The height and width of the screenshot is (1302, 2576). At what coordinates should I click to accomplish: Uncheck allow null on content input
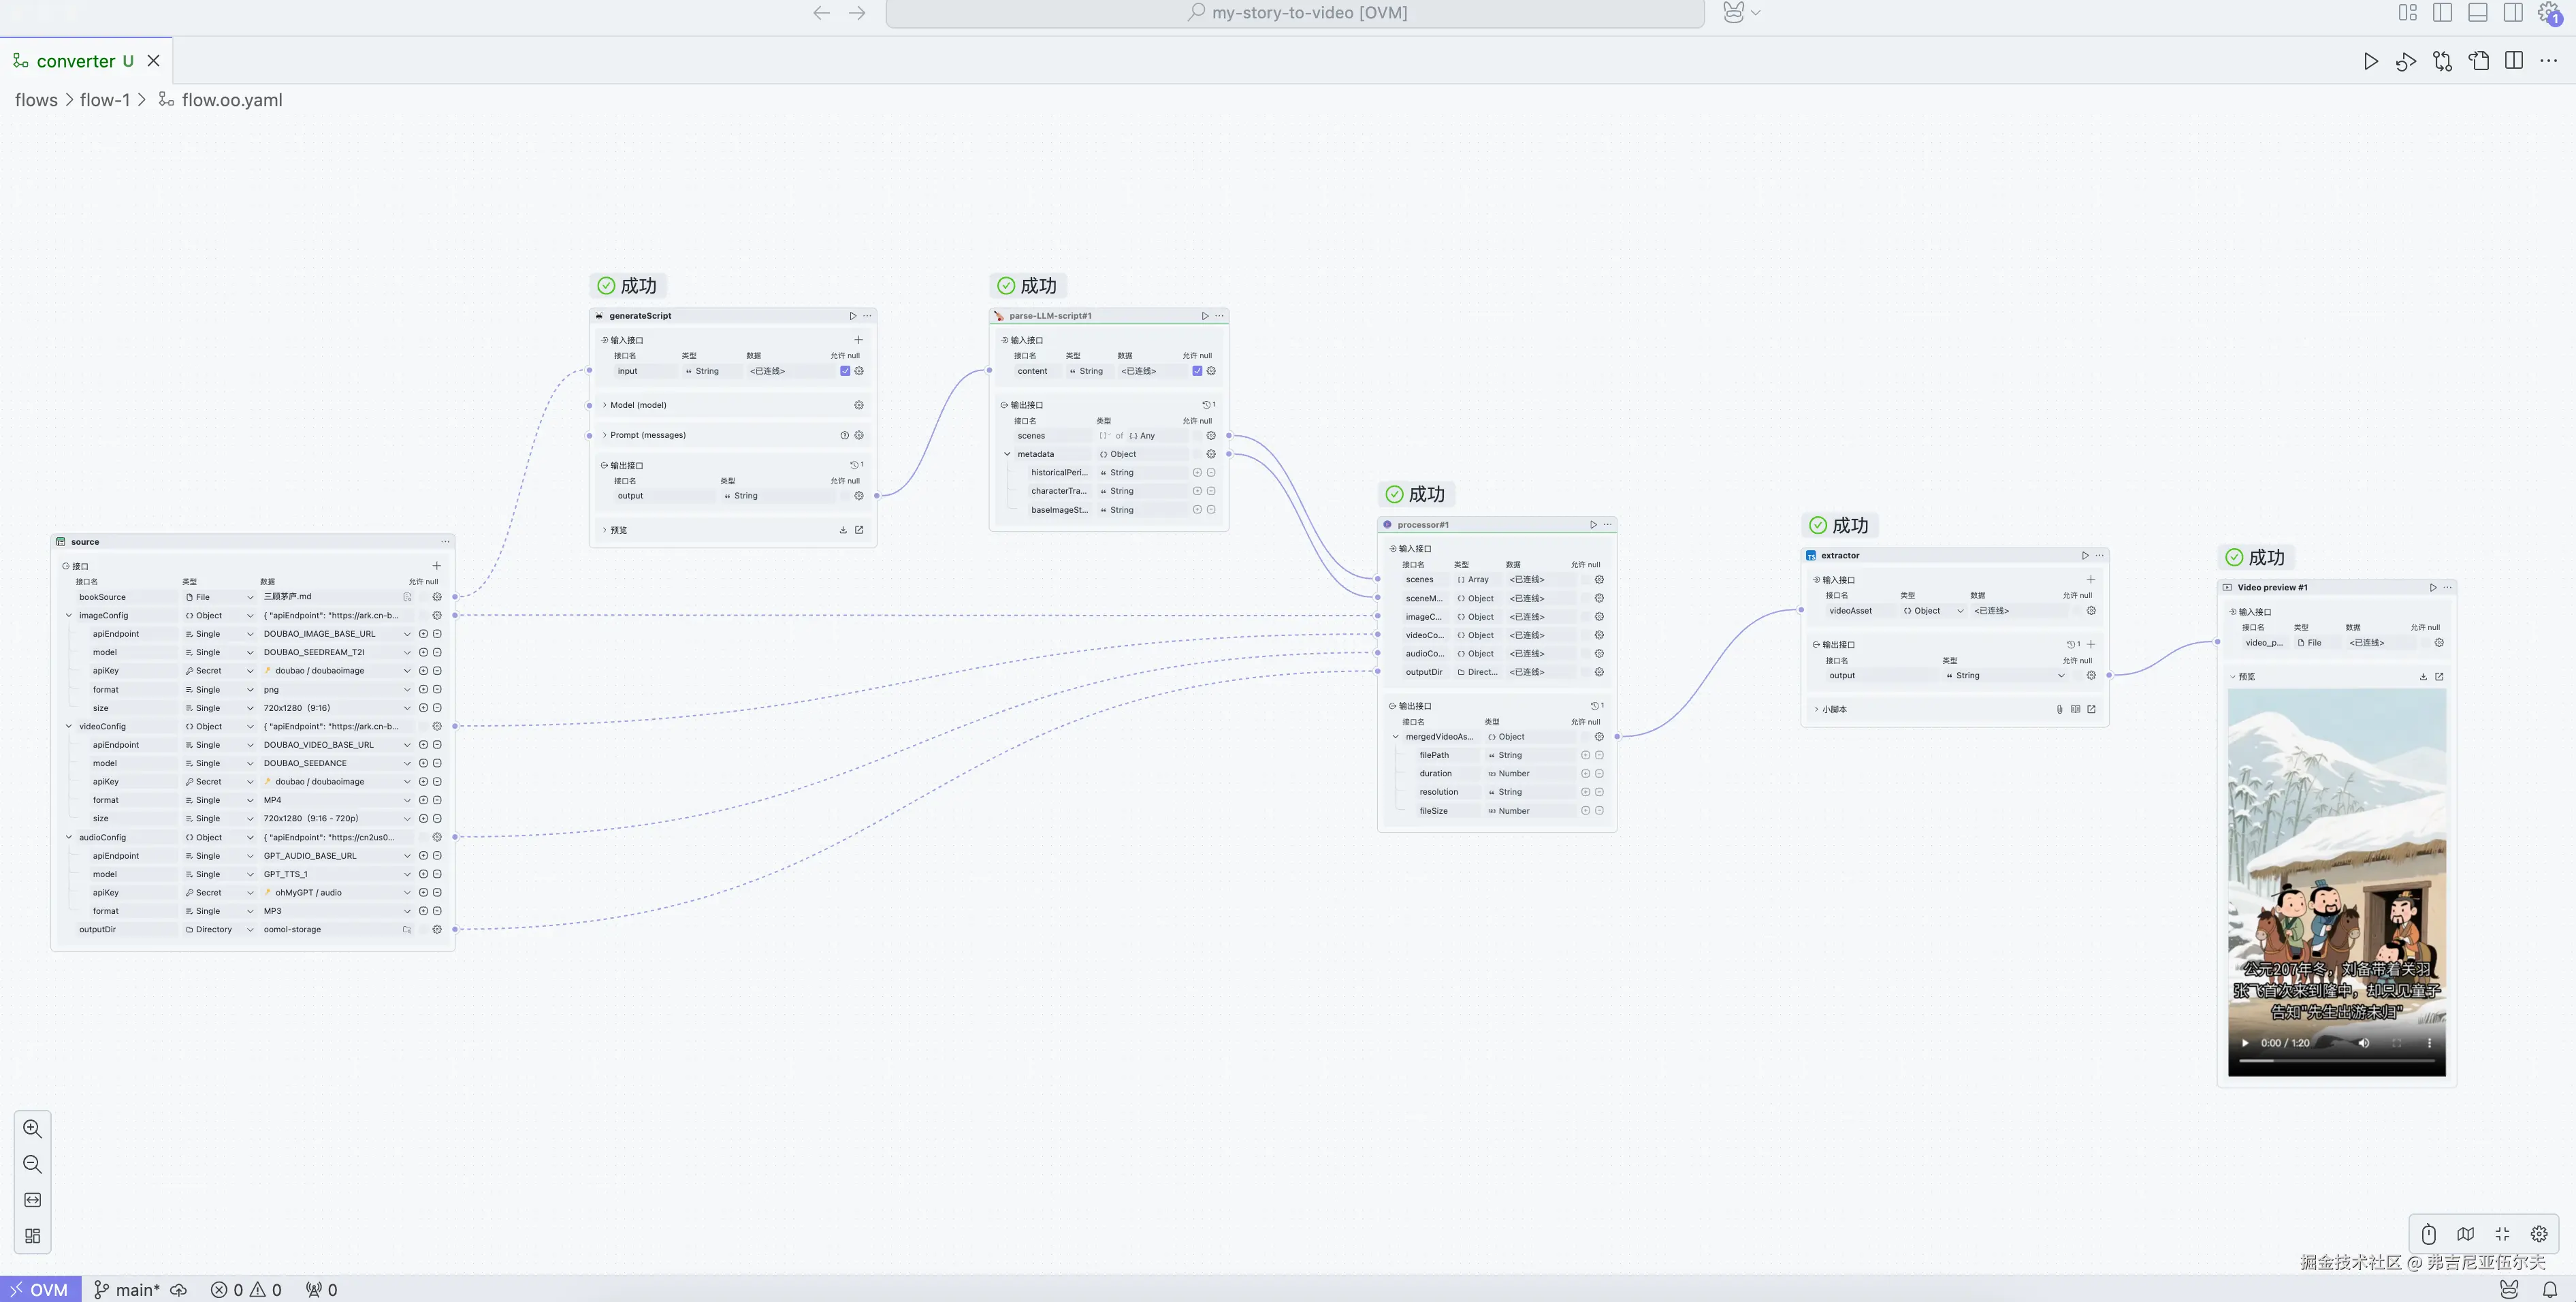(1197, 371)
